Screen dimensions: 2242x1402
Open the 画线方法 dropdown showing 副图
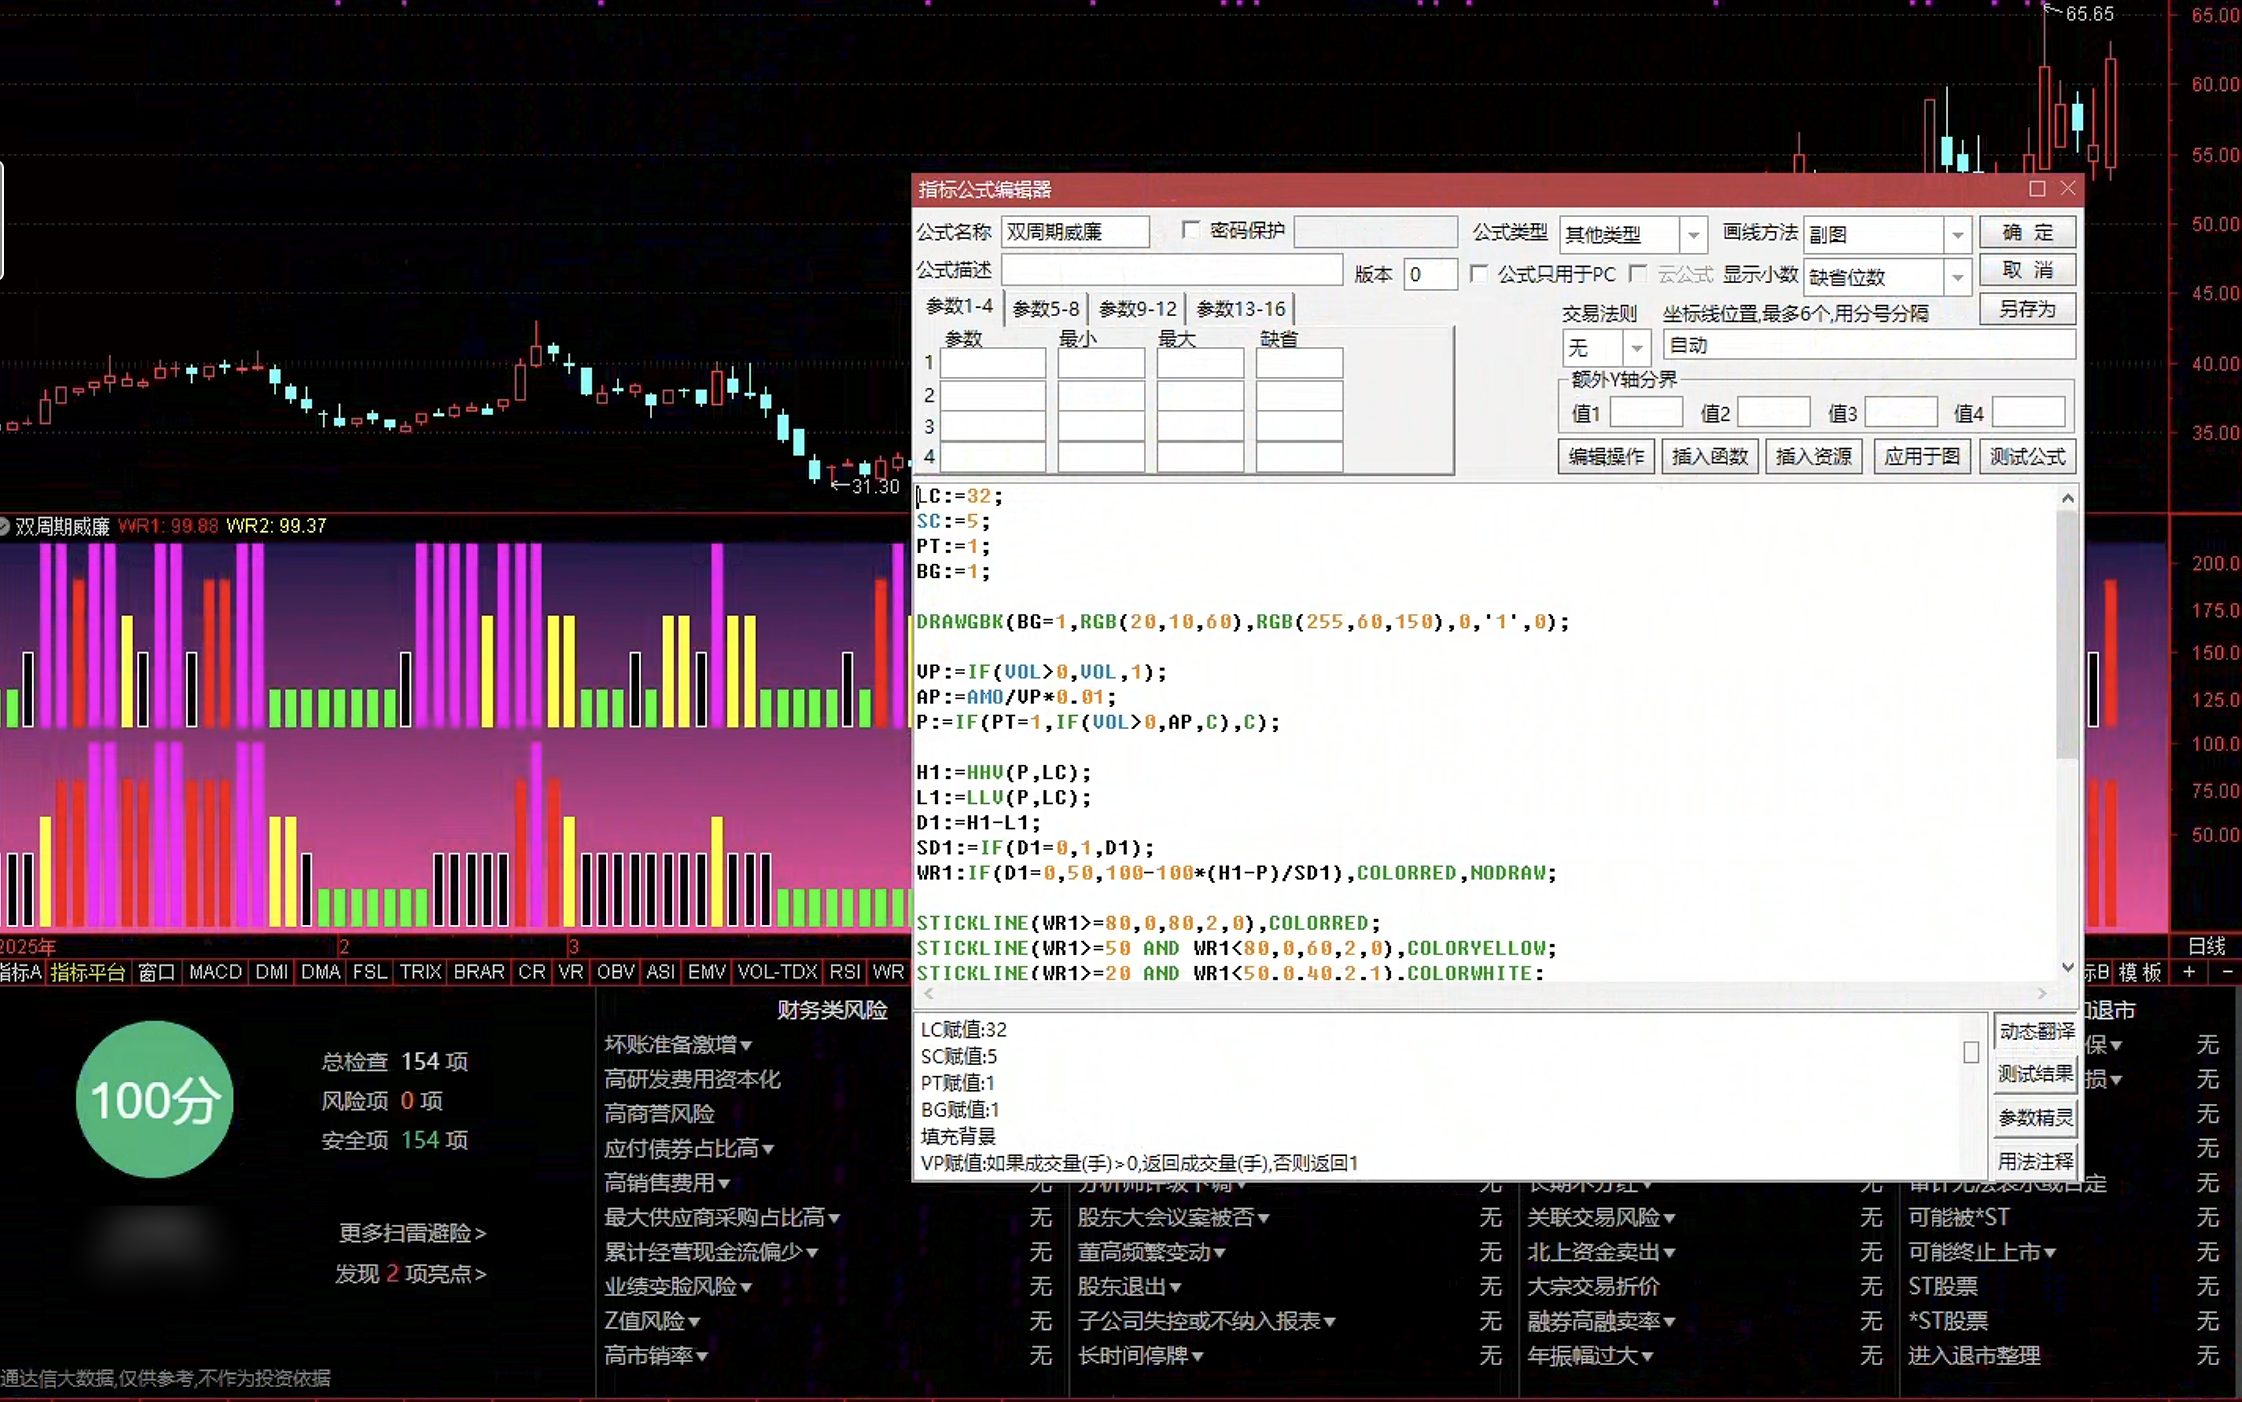click(x=1957, y=235)
